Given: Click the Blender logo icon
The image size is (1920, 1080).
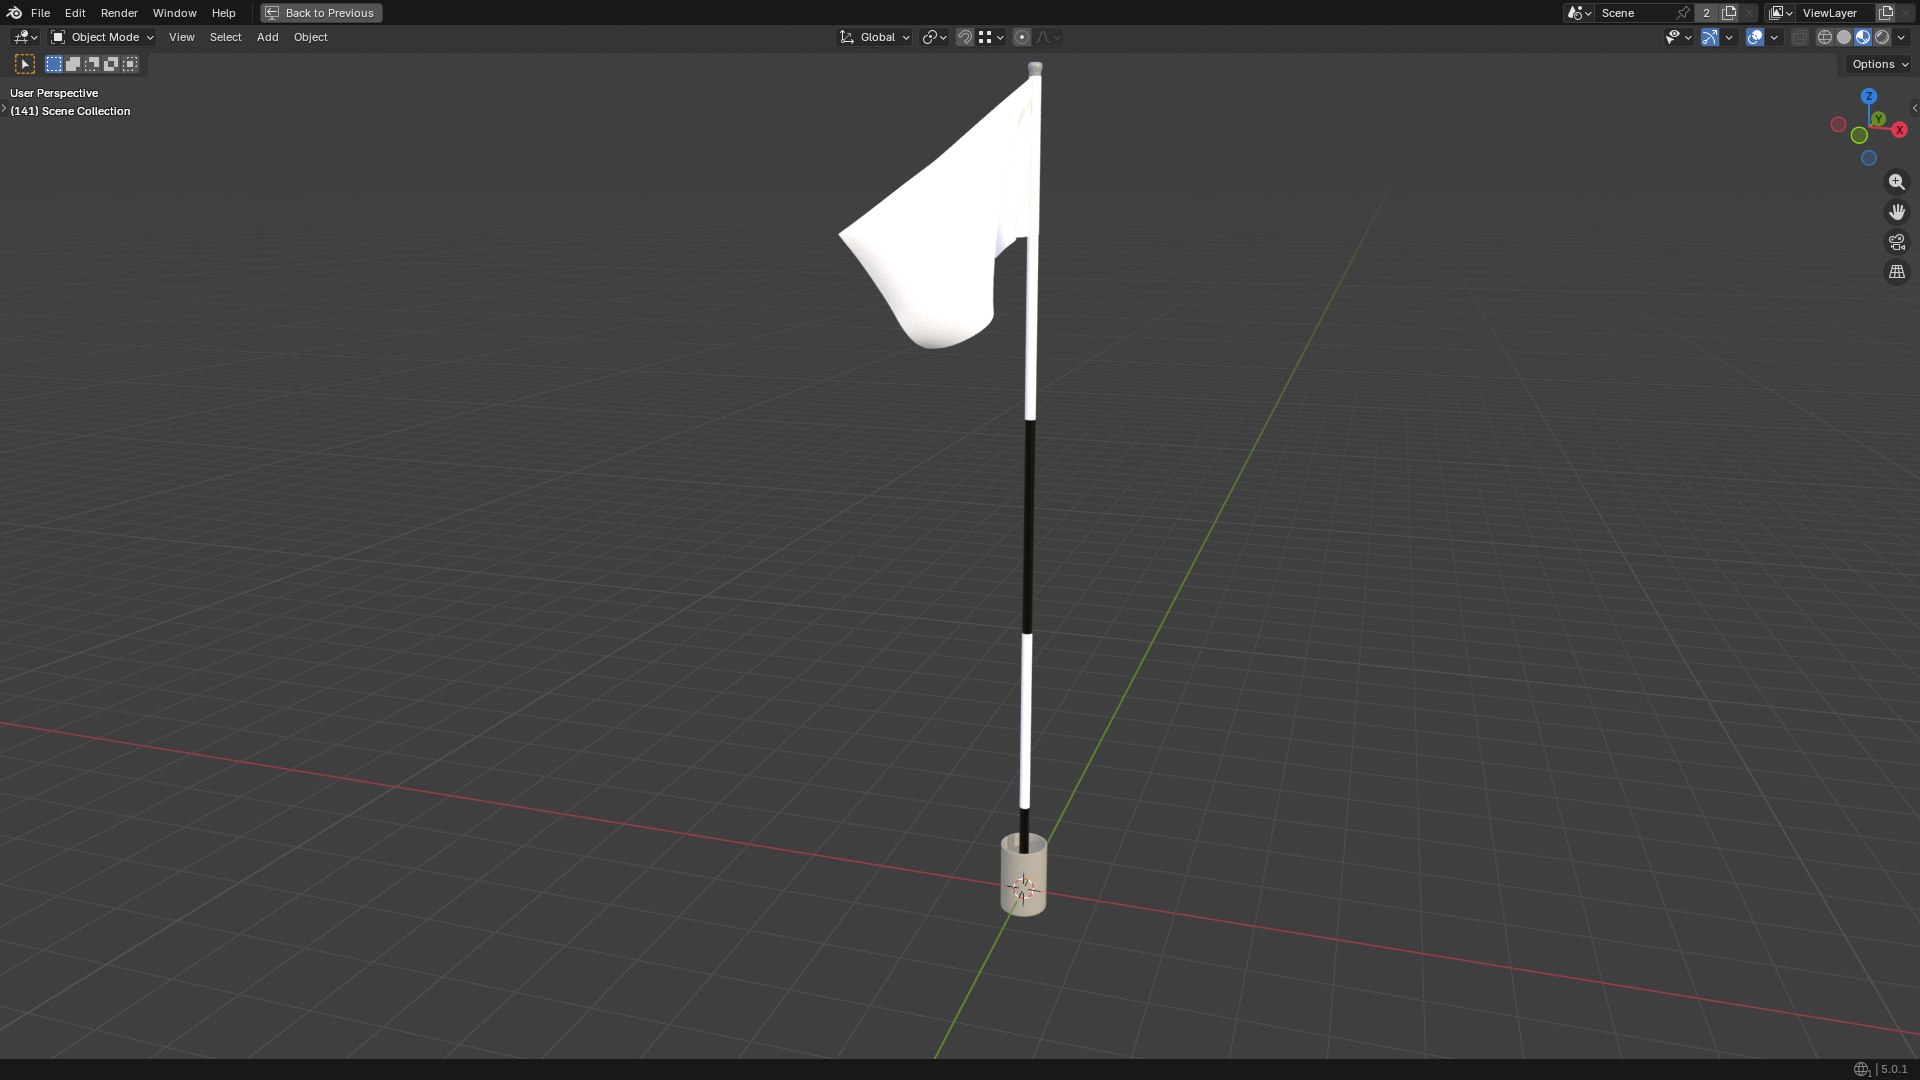Looking at the screenshot, I should coord(14,13).
